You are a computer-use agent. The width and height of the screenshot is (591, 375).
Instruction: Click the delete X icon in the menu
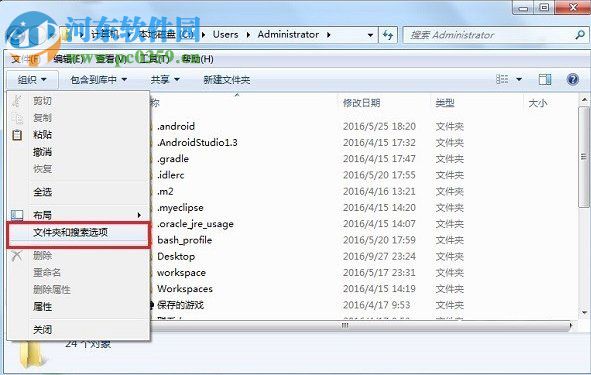(x=17, y=256)
